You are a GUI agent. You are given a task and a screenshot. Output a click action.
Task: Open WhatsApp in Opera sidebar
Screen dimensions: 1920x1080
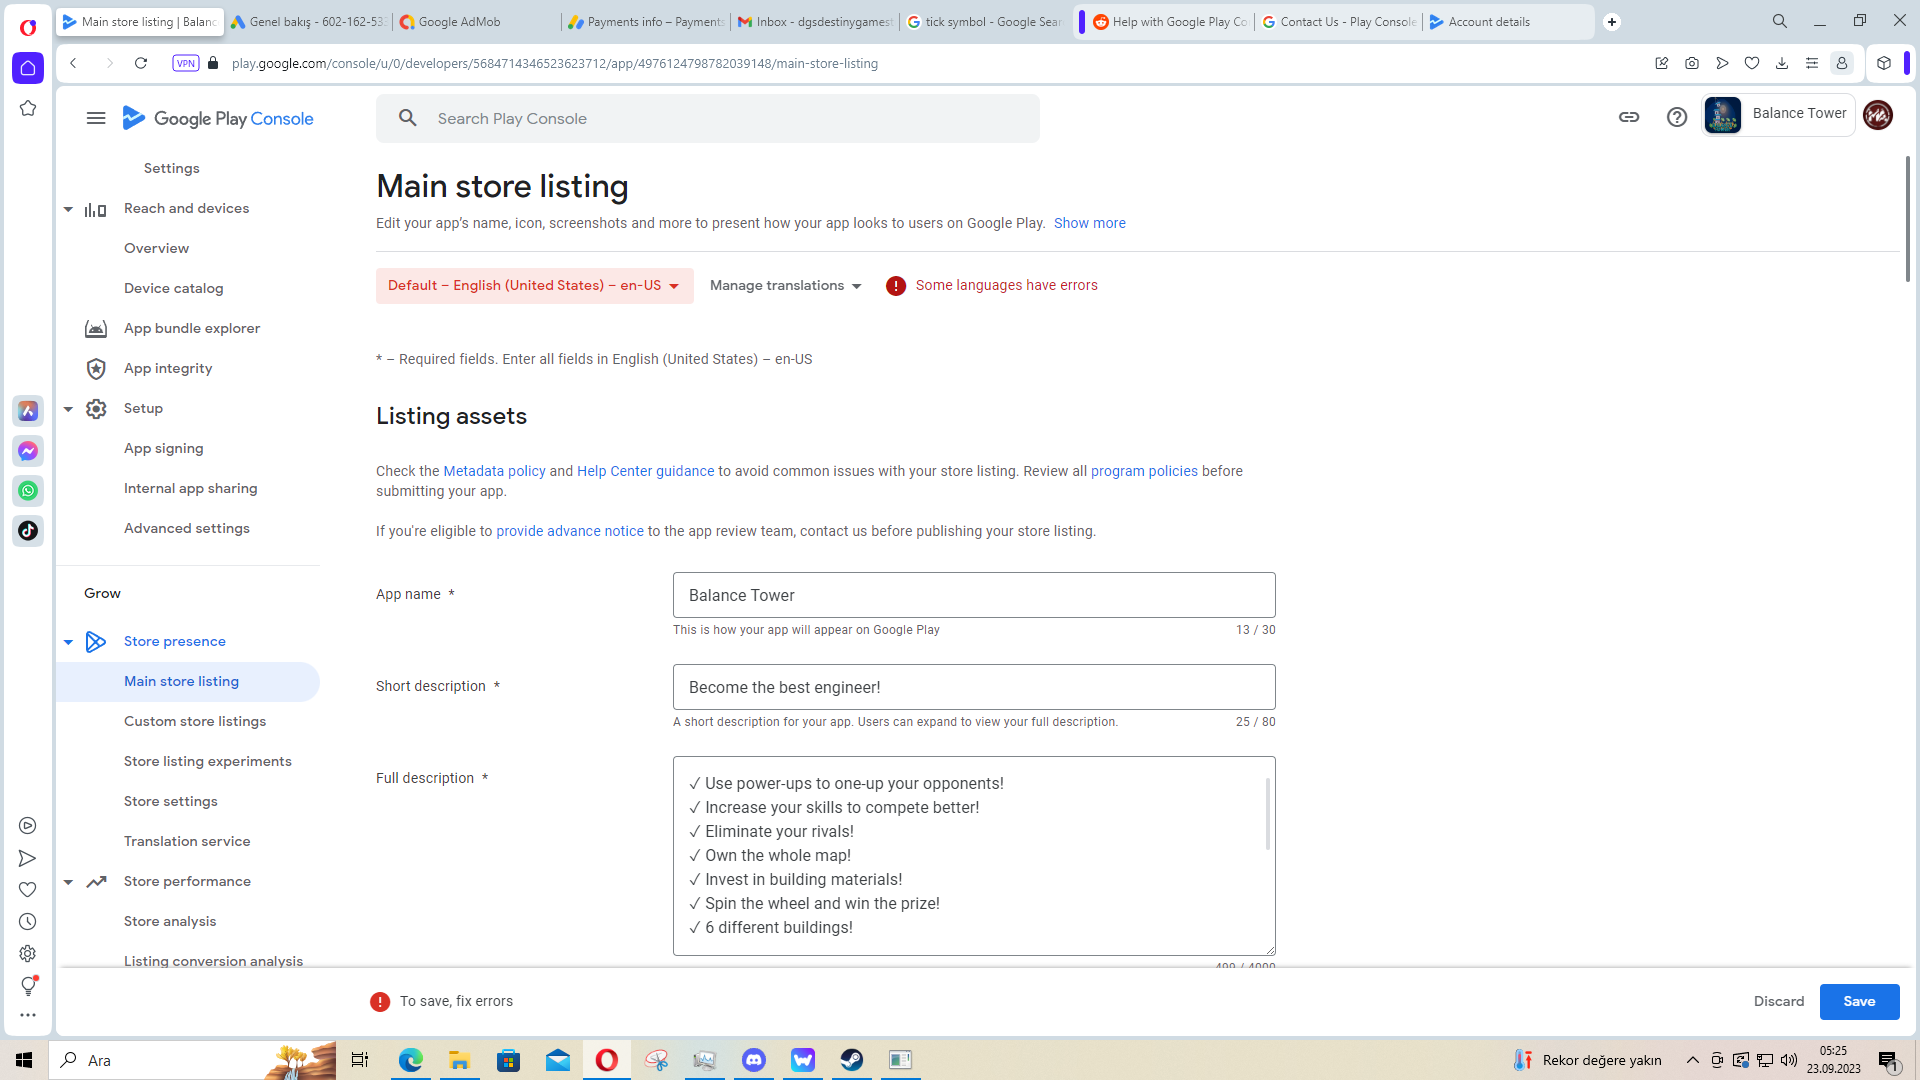point(28,491)
